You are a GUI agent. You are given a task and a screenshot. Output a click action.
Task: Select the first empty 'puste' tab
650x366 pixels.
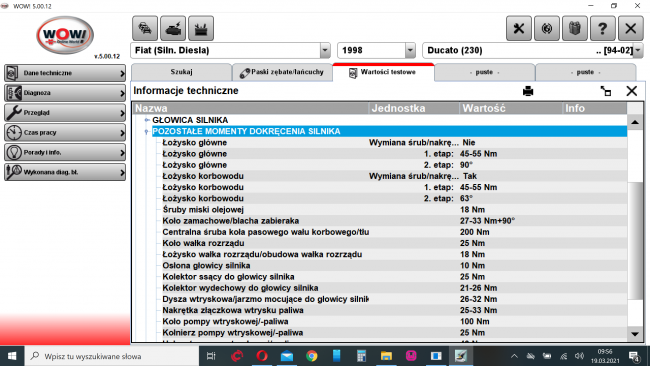coord(484,72)
